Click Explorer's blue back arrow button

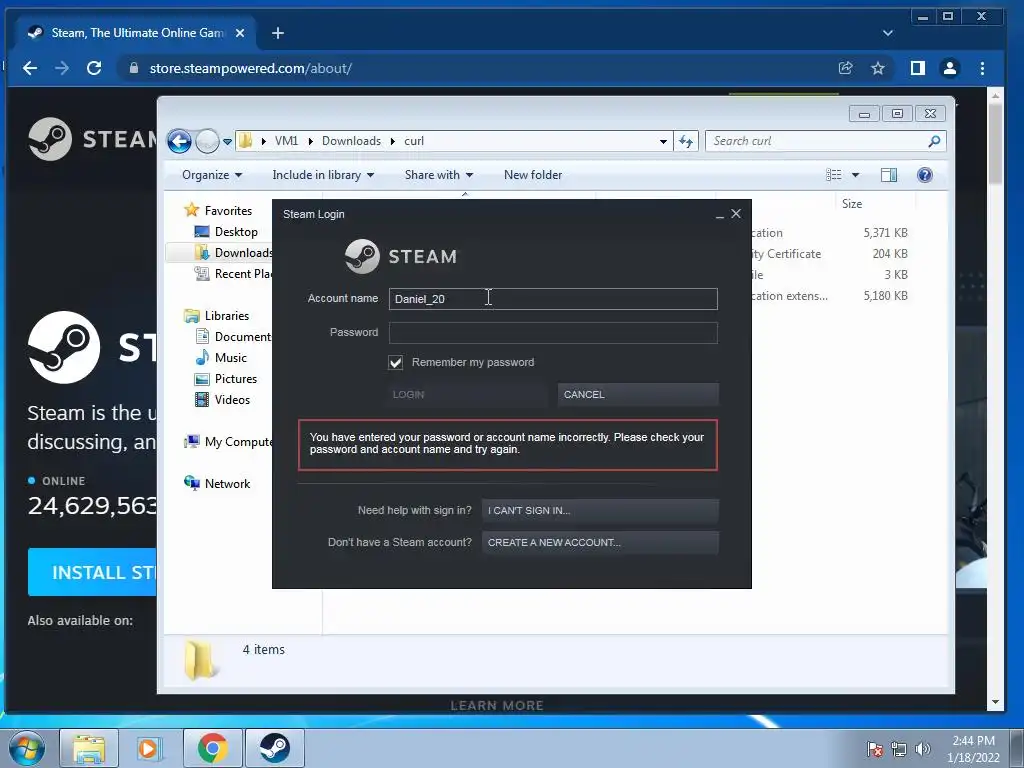pos(180,141)
